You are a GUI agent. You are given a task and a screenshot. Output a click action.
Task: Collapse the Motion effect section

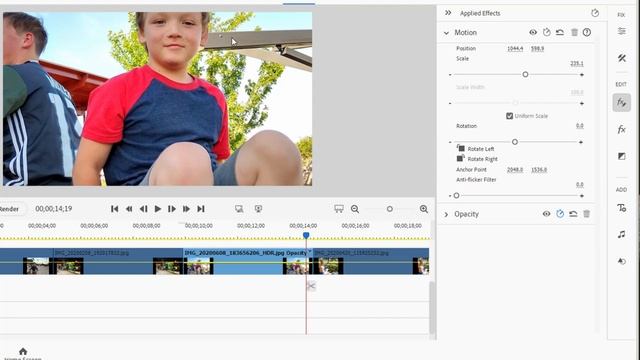pos(446,33)
